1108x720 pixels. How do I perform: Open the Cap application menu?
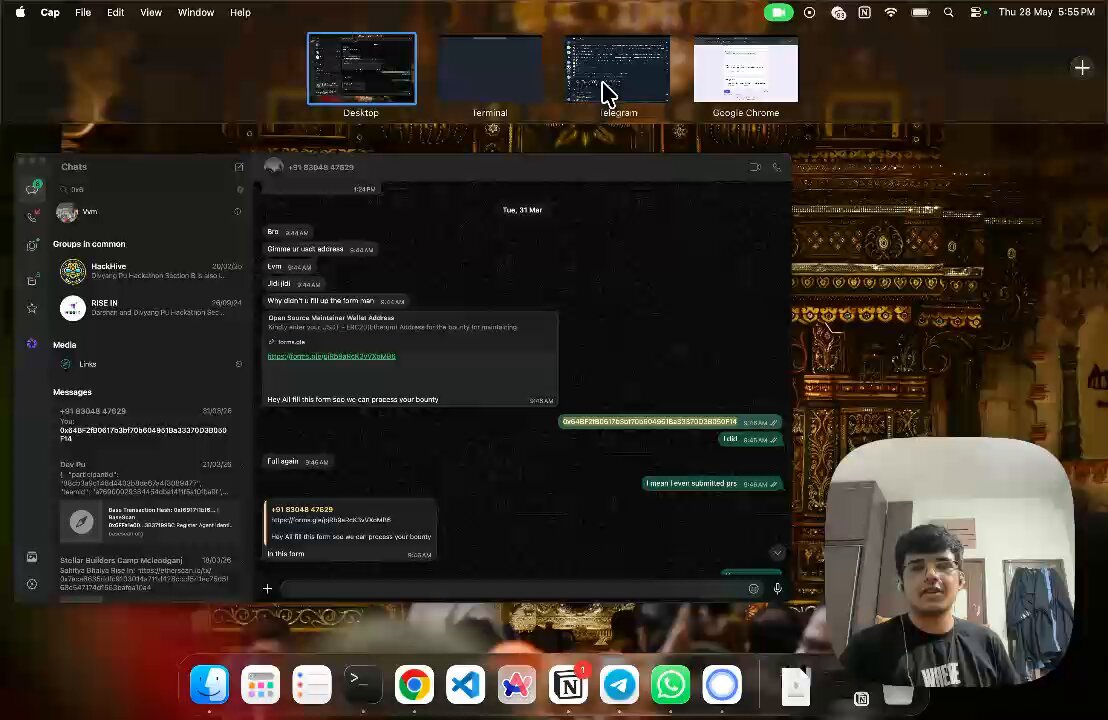pyautogui.click(x=50, y=12)
